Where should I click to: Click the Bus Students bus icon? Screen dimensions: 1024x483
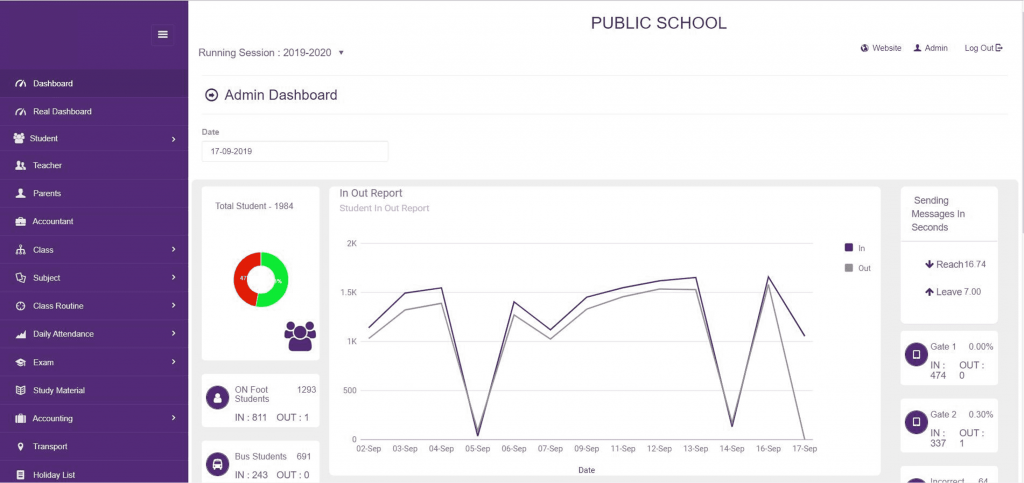(x=217, y=465)
